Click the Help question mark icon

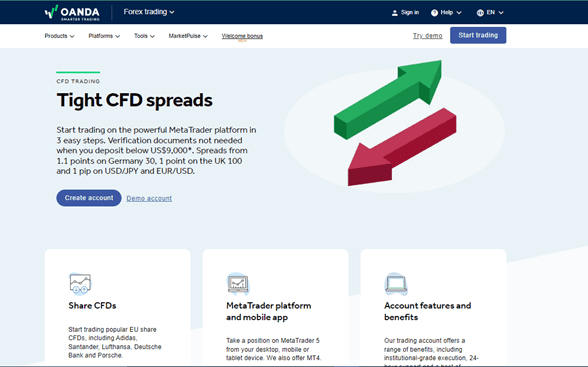[434, 13]
